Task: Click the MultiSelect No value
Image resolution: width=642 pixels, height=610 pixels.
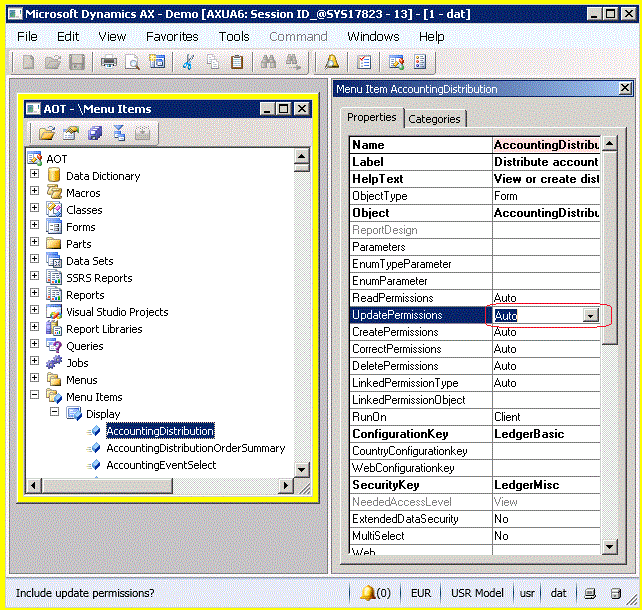Action: coord(546,536)
